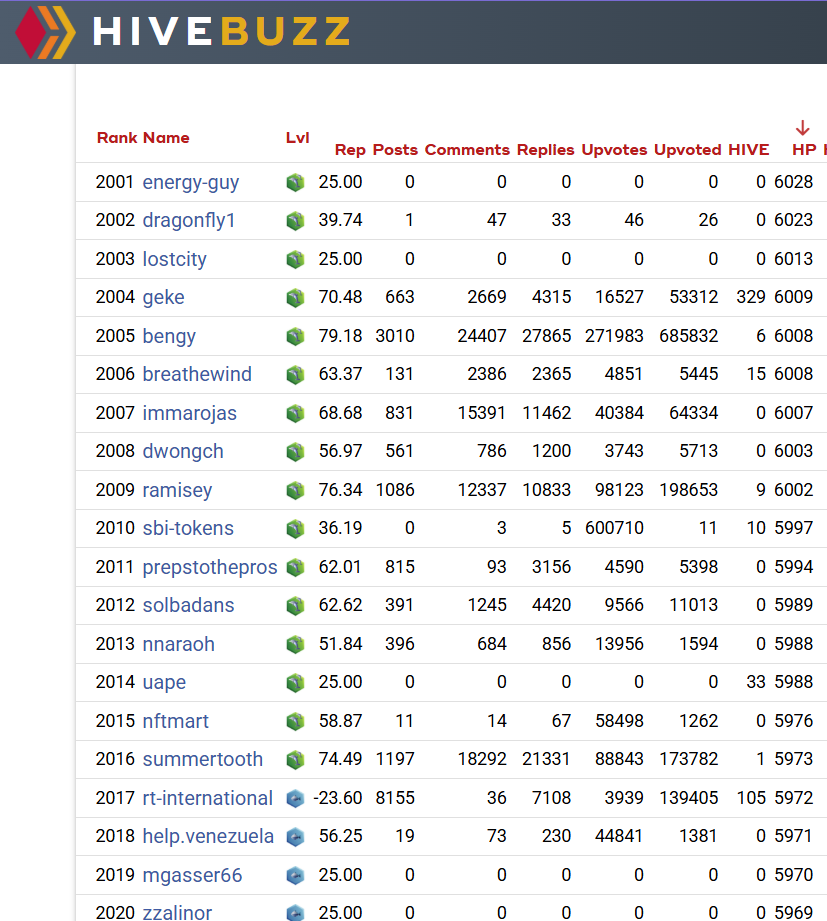Click ramisey's level badge icon
The width and height of the screenshot is (827, 921).
(x=295, y=490)
